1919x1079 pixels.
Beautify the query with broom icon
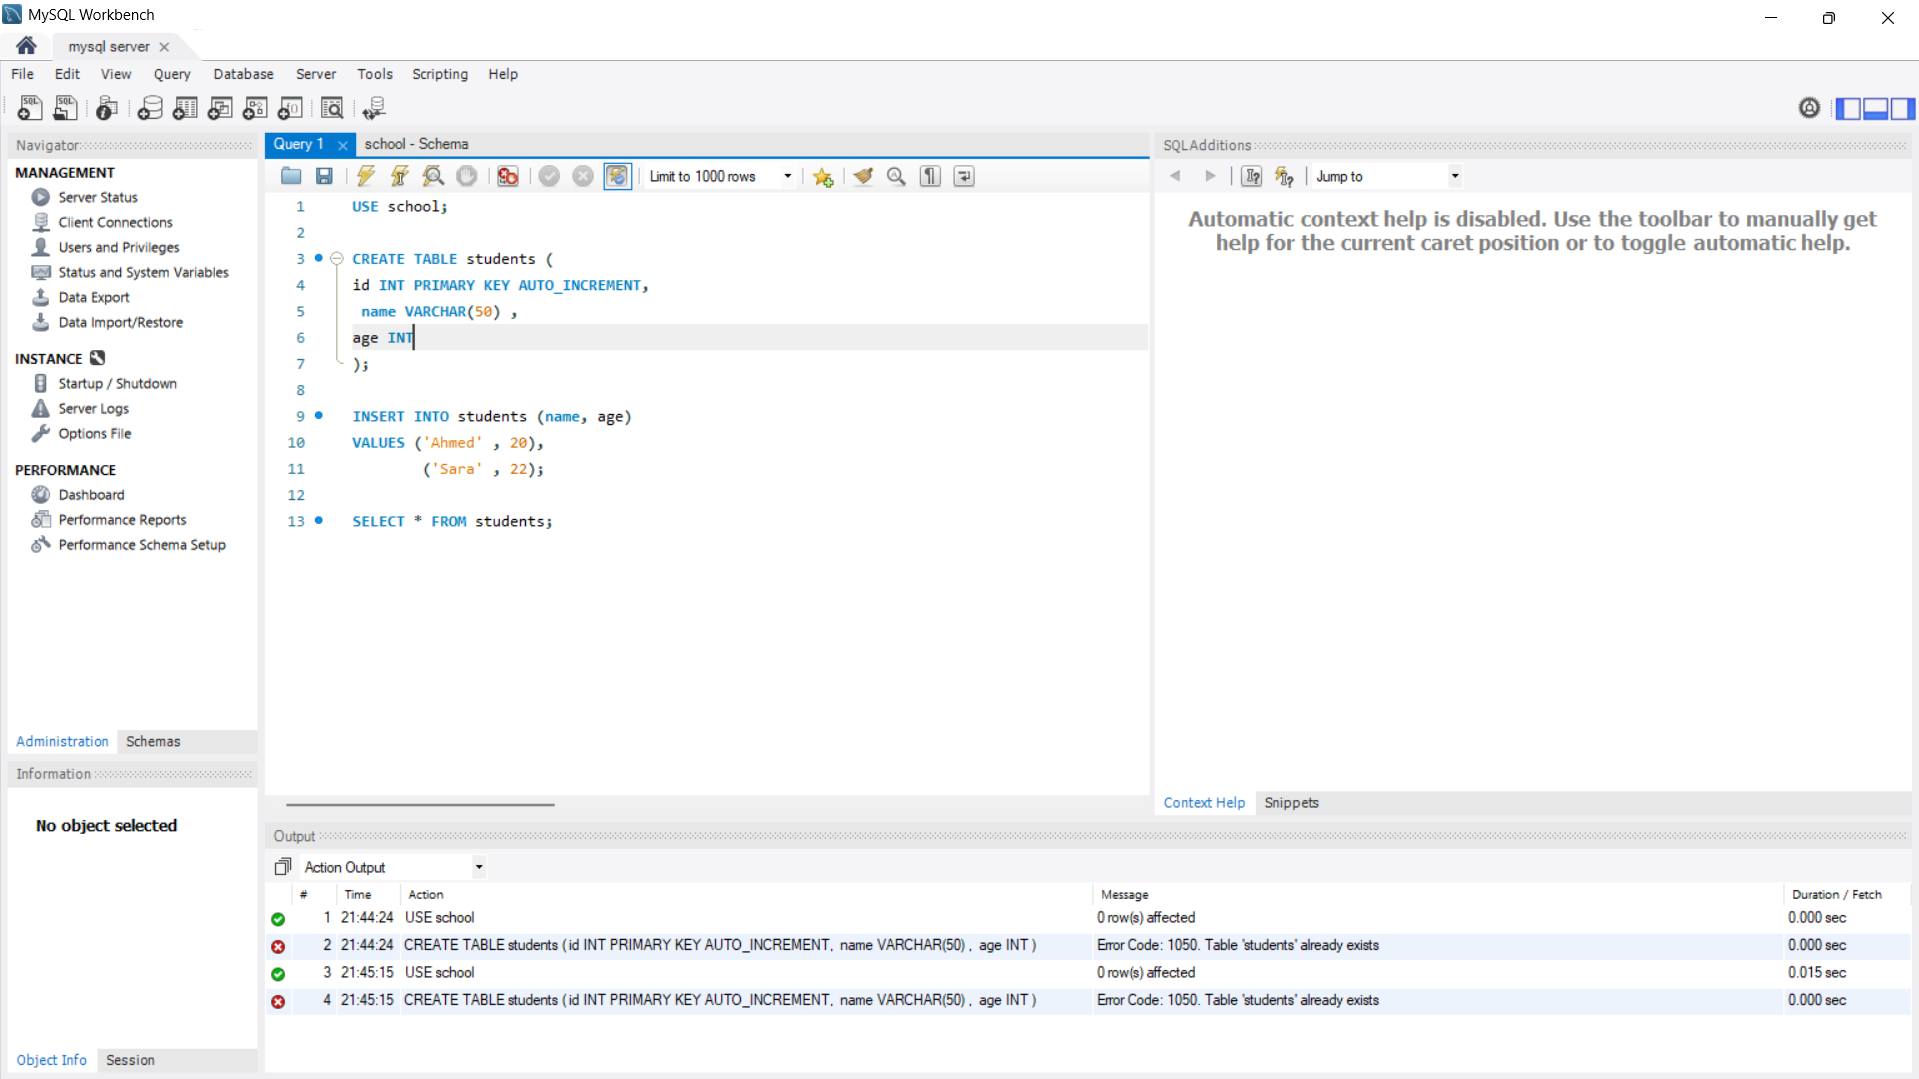[863, 176]
